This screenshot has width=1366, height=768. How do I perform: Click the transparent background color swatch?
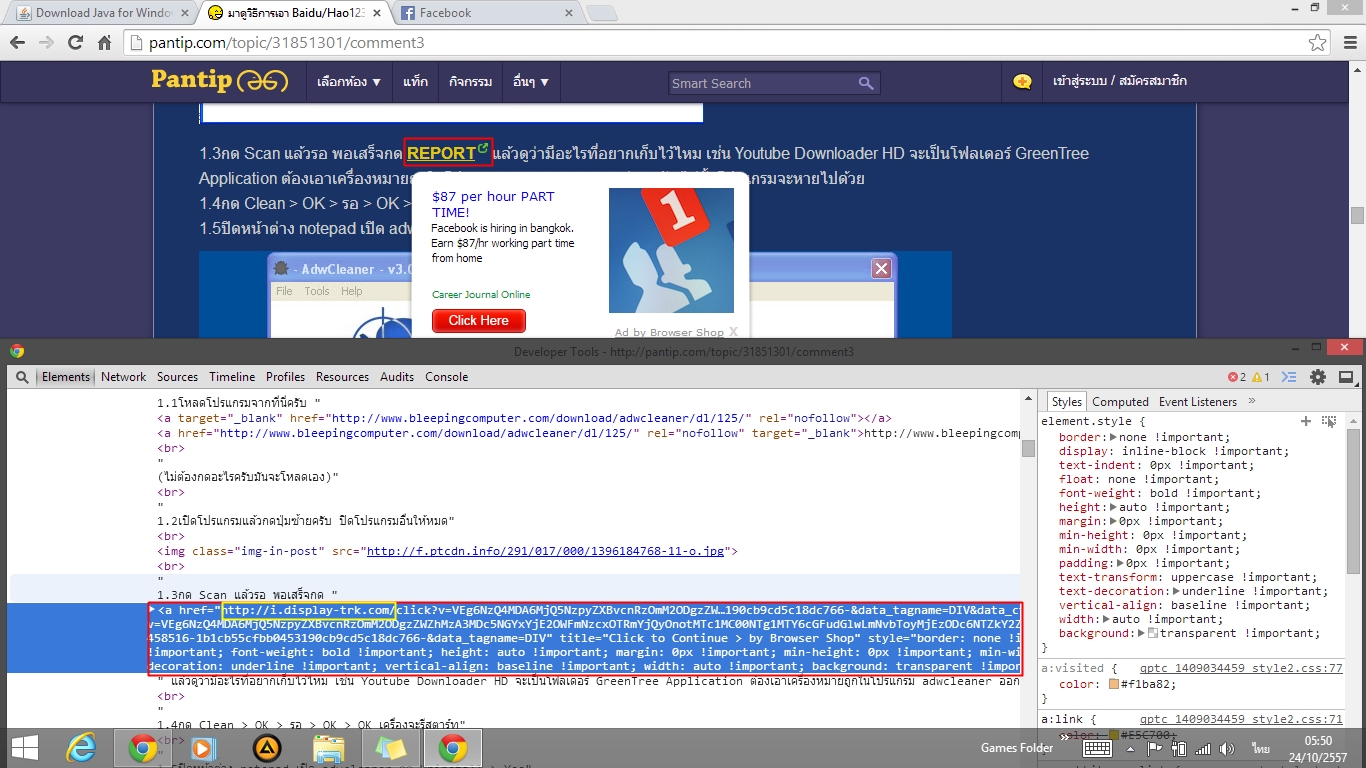tap(1153, 633)
